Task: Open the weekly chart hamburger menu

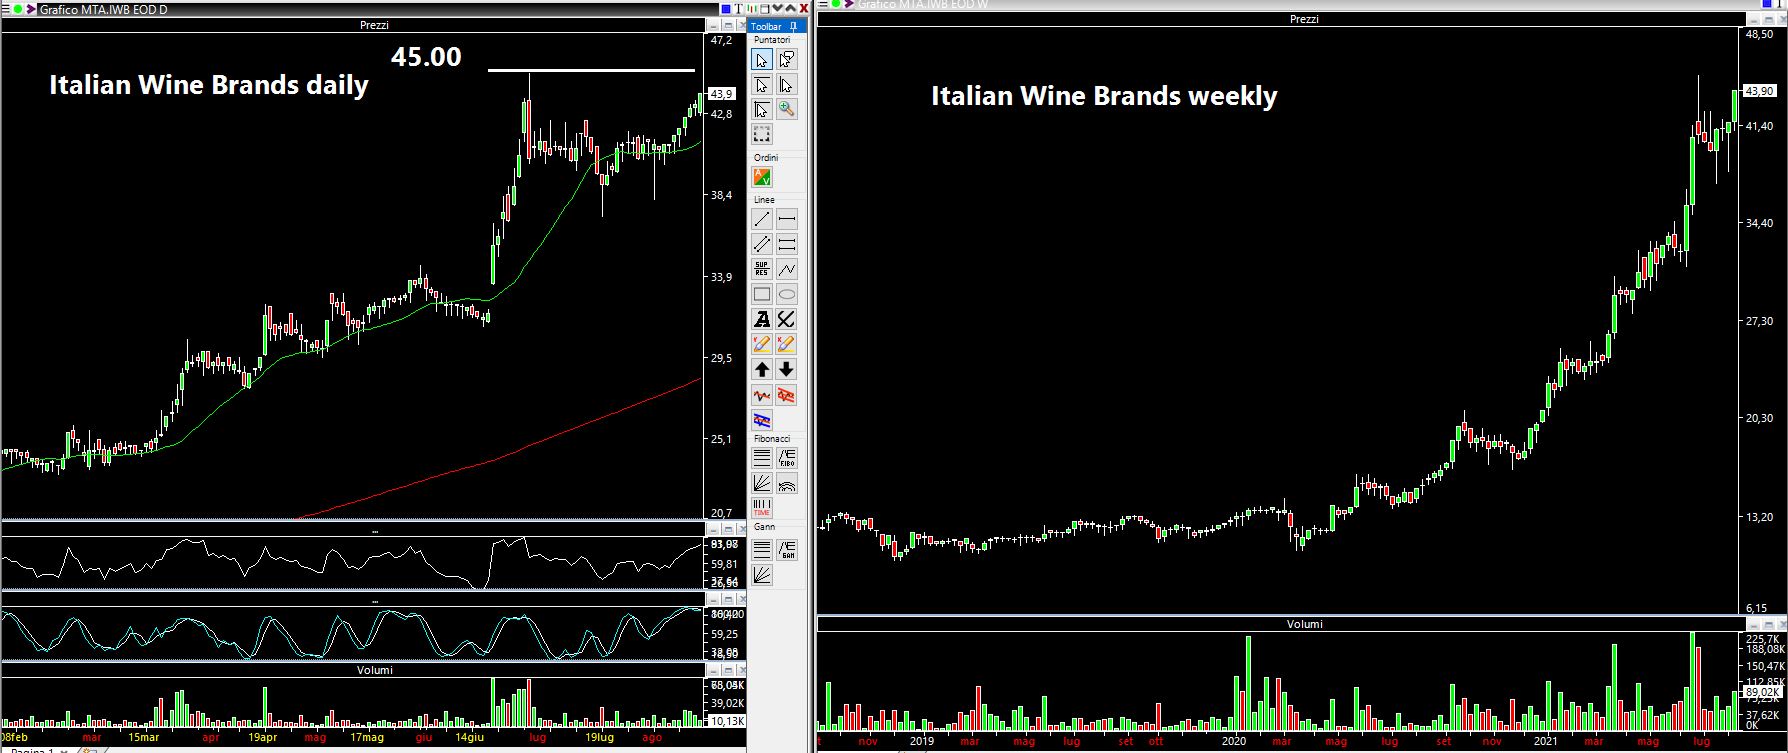Action: point(822,4)
